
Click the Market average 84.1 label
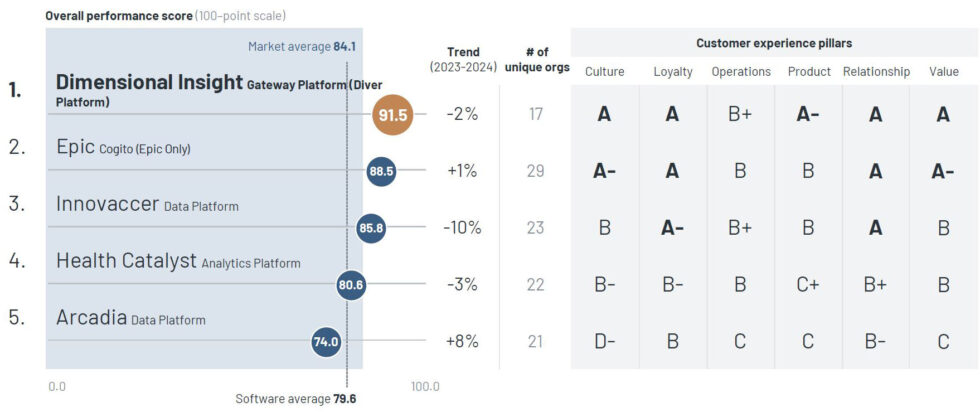point(301,46)
